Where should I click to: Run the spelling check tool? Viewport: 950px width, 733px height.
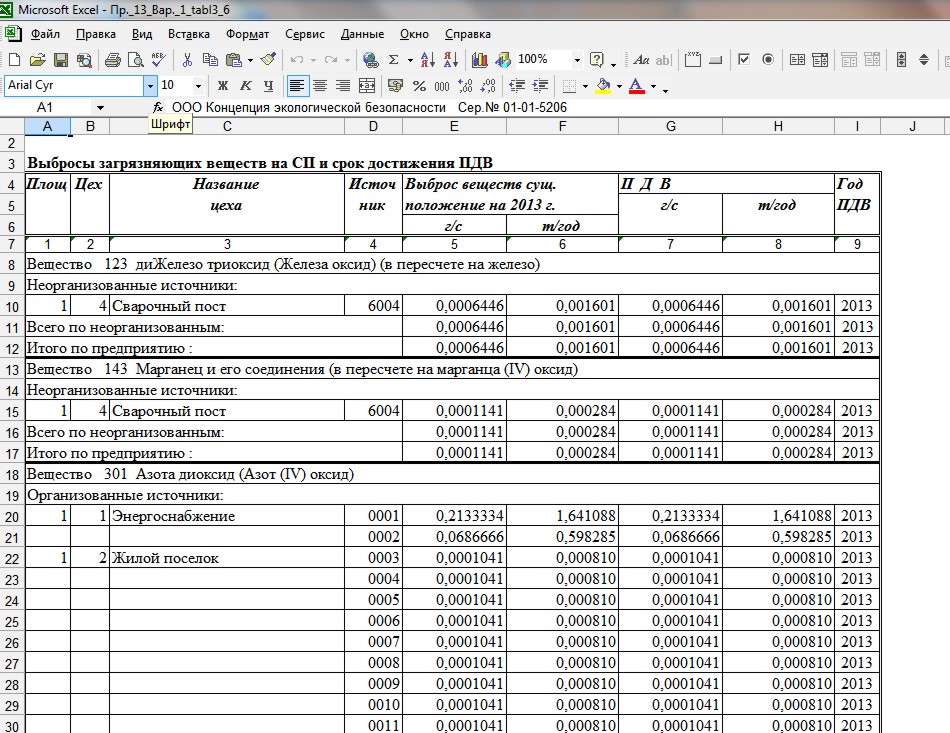157,60
